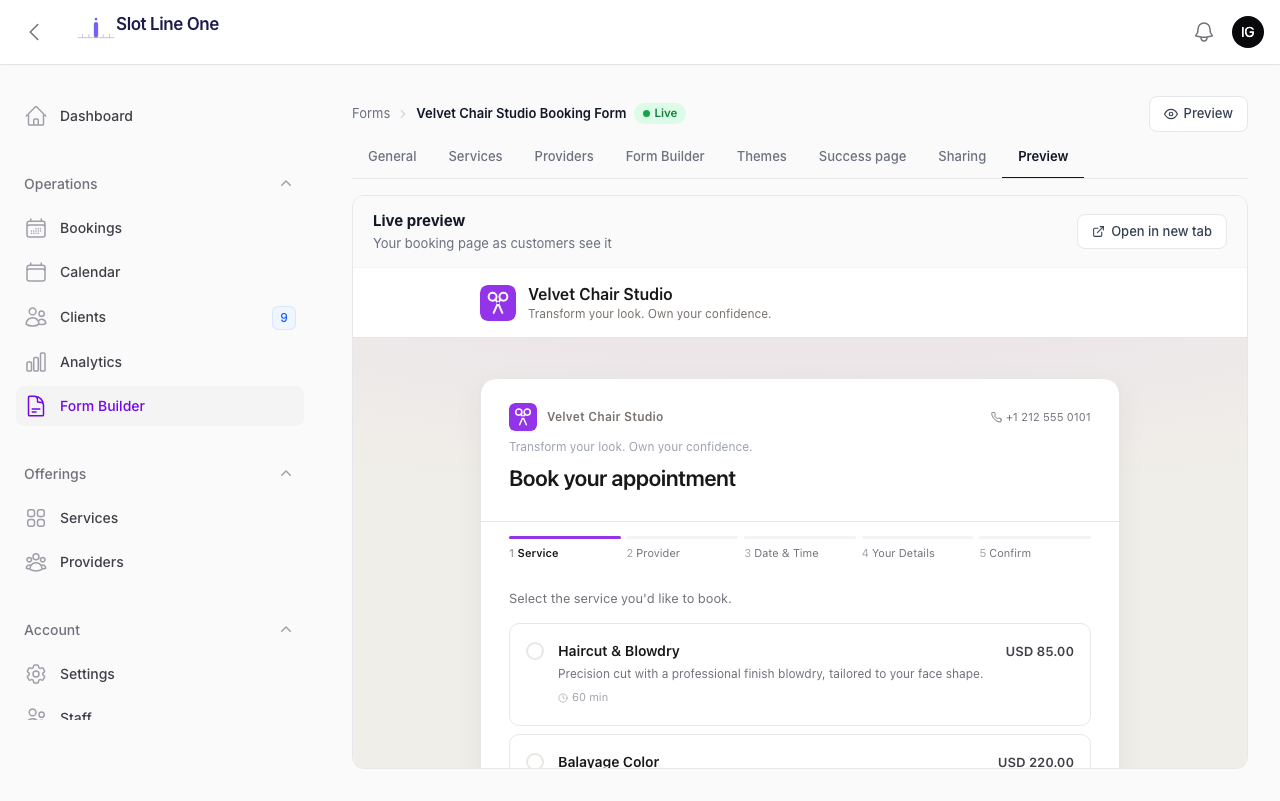Click the Analytics bar chart icon
Viewport: 1280px width, 801px height.
[x=36, y=362]
